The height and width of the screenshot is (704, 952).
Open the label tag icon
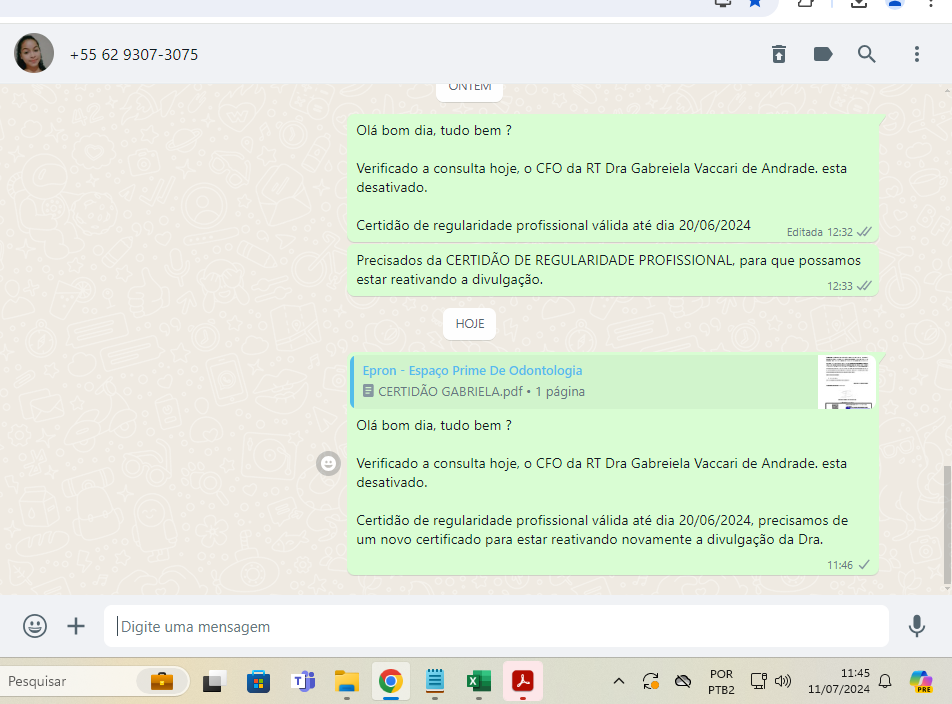coord(823,54)
